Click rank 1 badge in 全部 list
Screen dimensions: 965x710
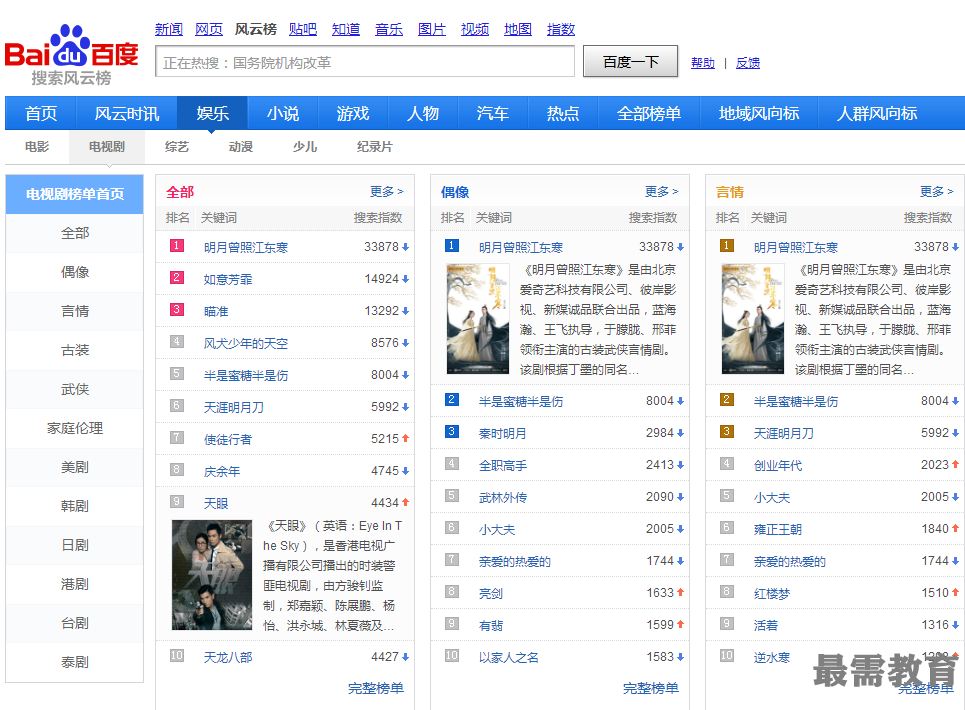[177, 246]
